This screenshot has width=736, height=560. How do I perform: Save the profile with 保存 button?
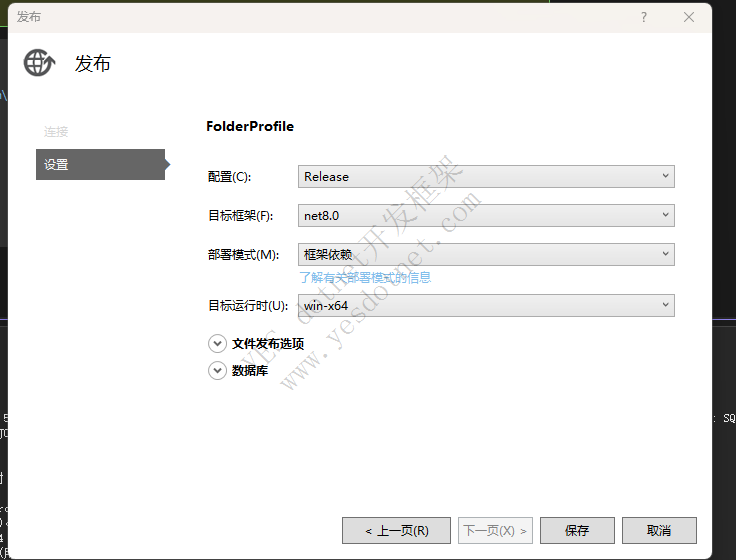pyautogui.click(x=577, y=530)
